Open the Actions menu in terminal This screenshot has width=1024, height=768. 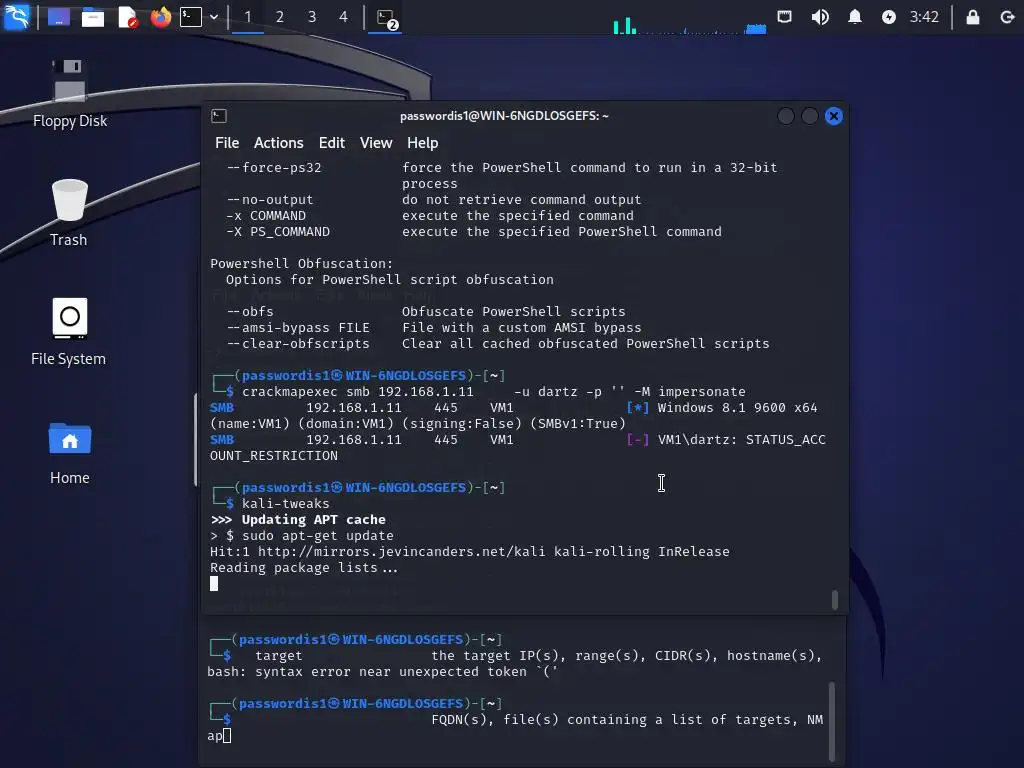(278, 143)
